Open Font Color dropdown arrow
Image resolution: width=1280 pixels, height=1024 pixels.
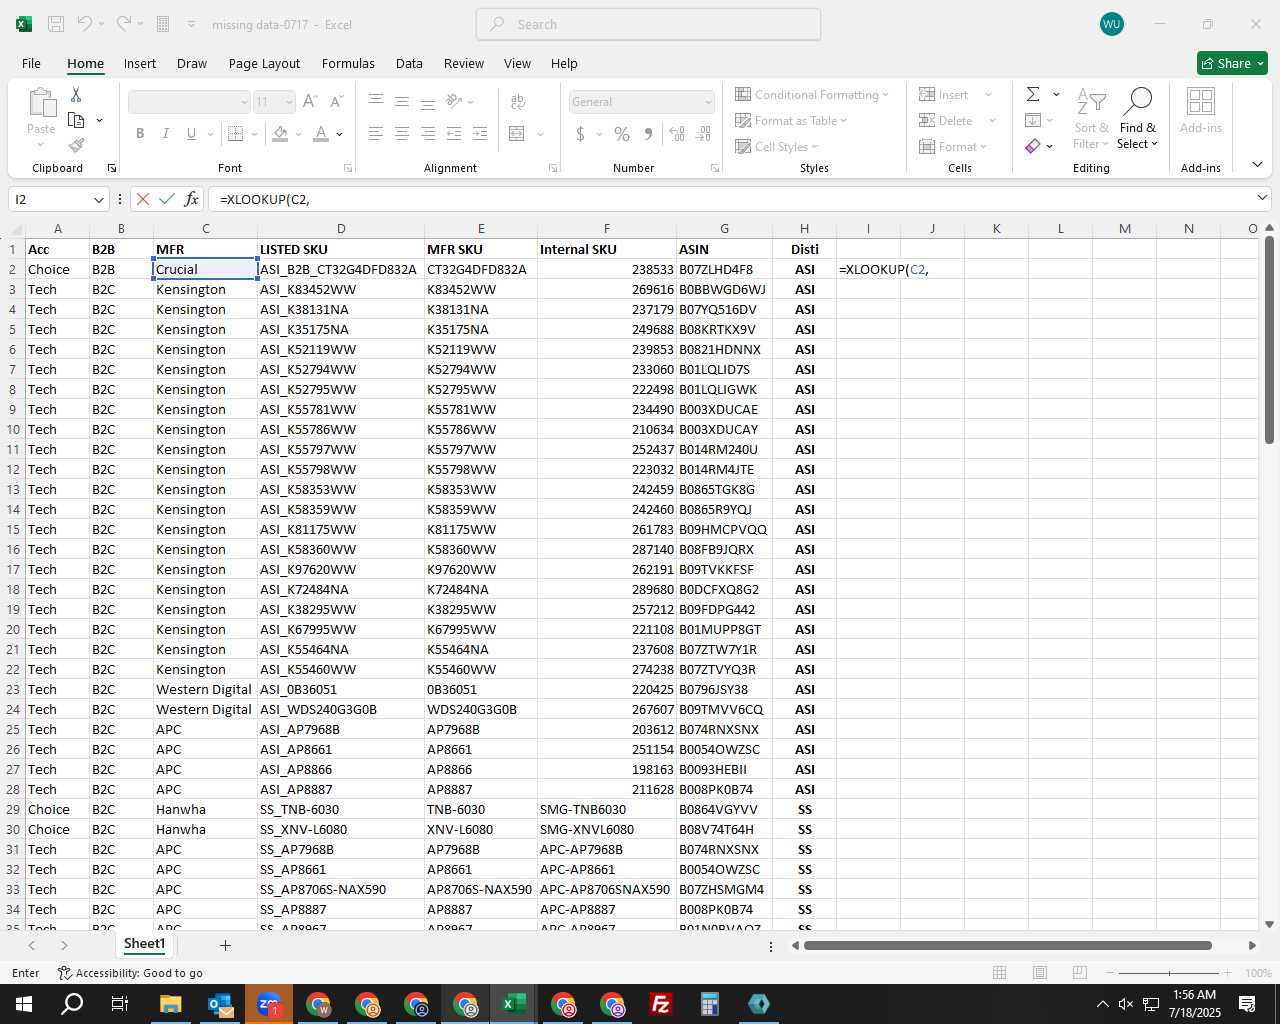(340, 133)
